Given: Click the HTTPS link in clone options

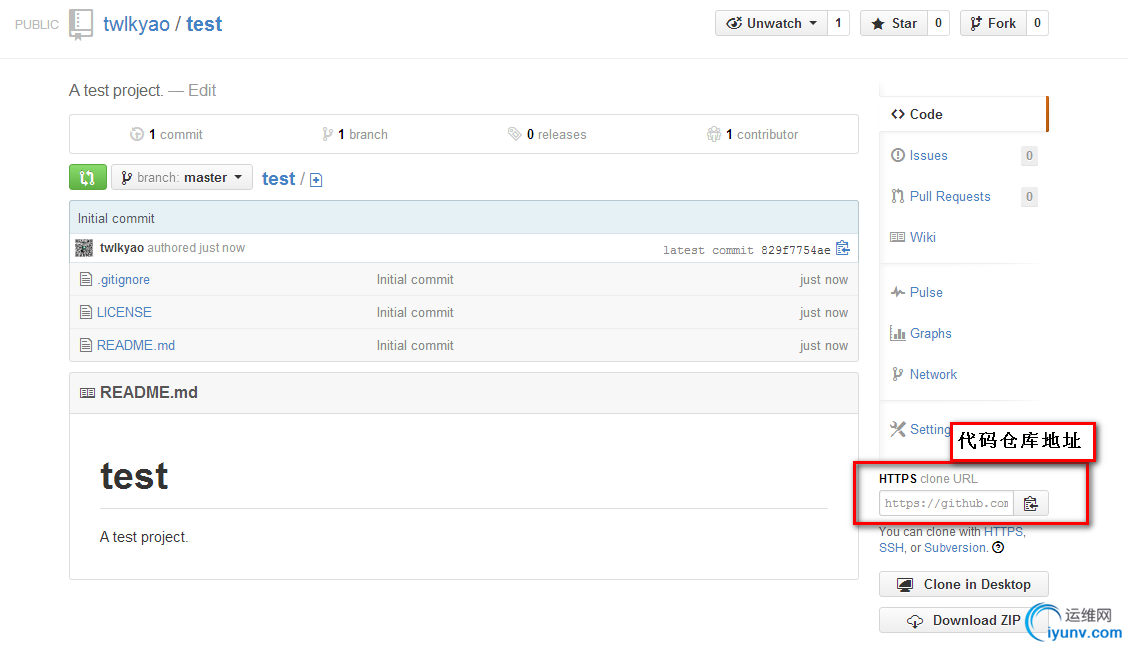Looking at the screenshot, I should 1003,532.
